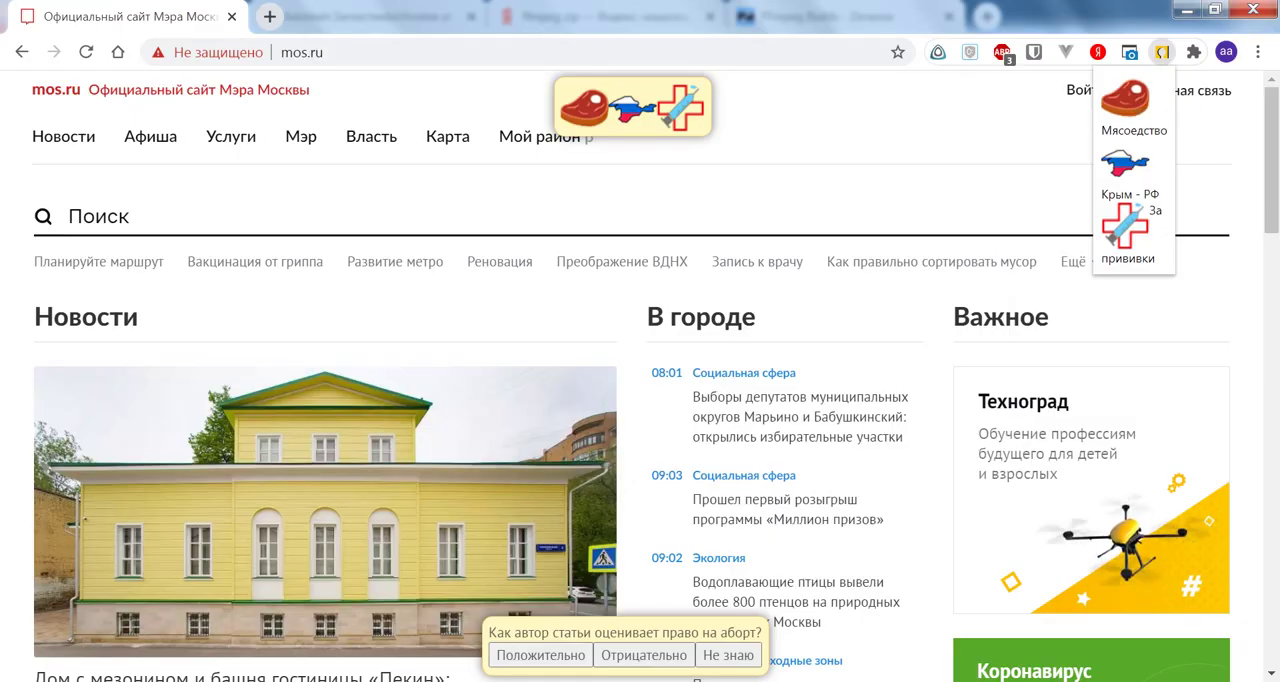
Task: Select the Crimea map icon in the popup
Action: pos(1125,162)
